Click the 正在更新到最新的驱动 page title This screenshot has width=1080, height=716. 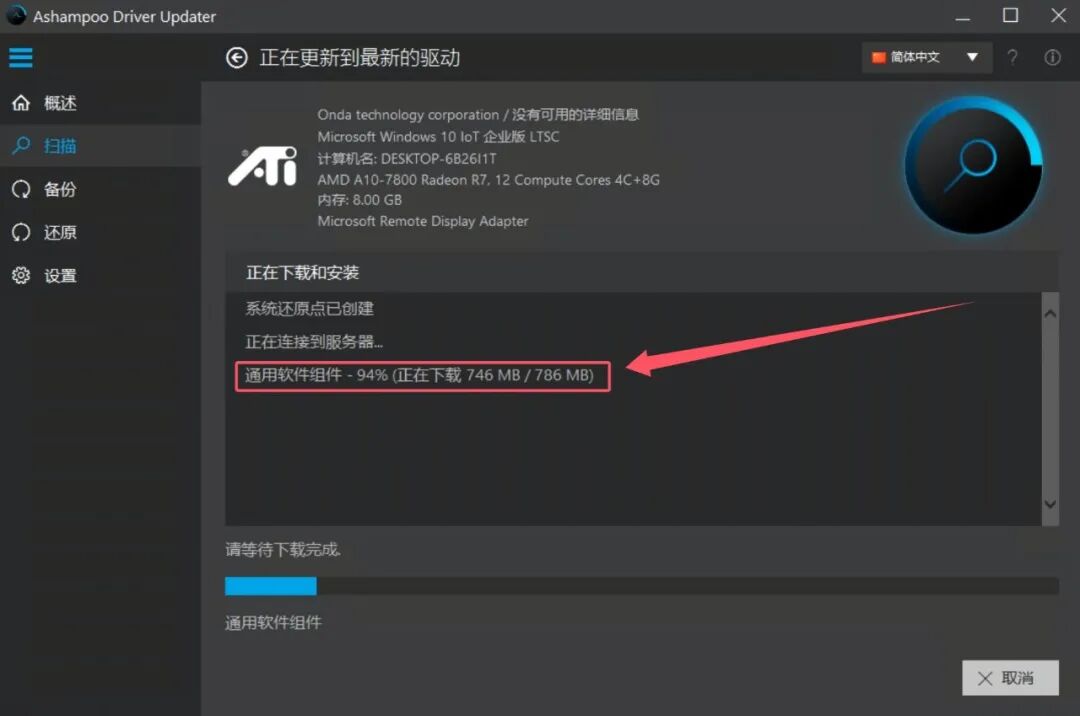click(x=360, y=58)
